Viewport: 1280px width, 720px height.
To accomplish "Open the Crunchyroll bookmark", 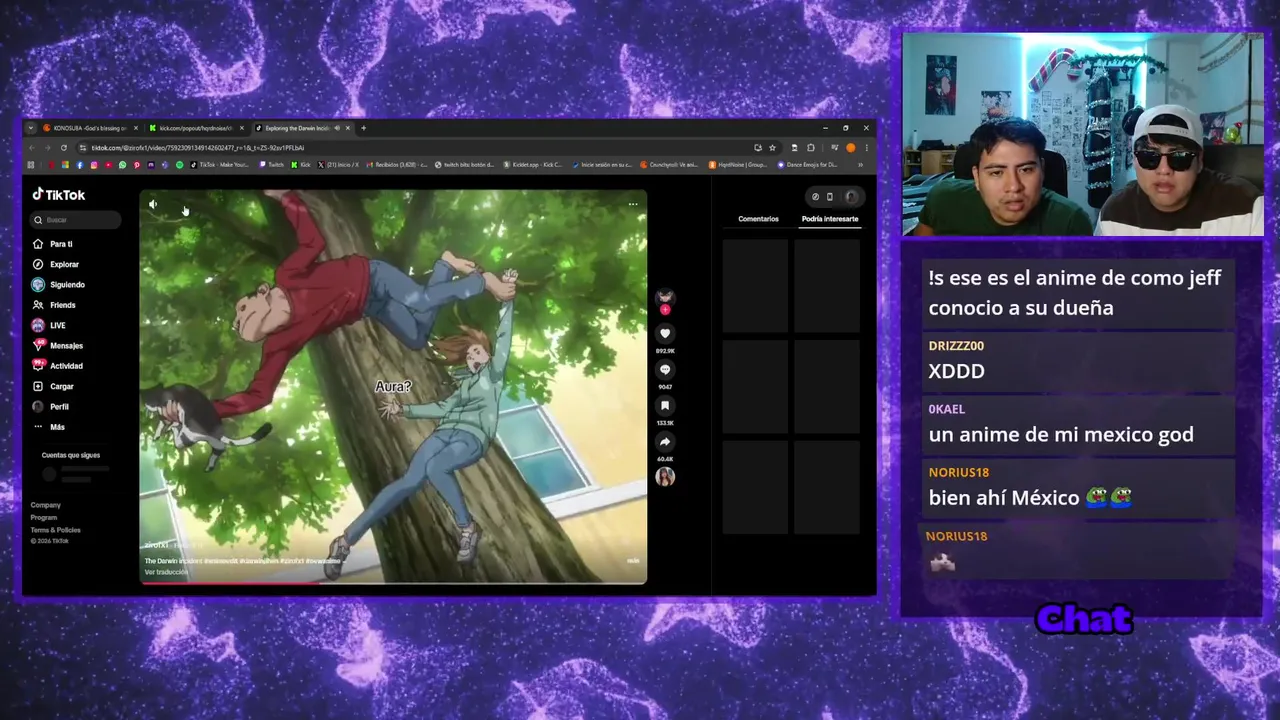I will point(669,165).
